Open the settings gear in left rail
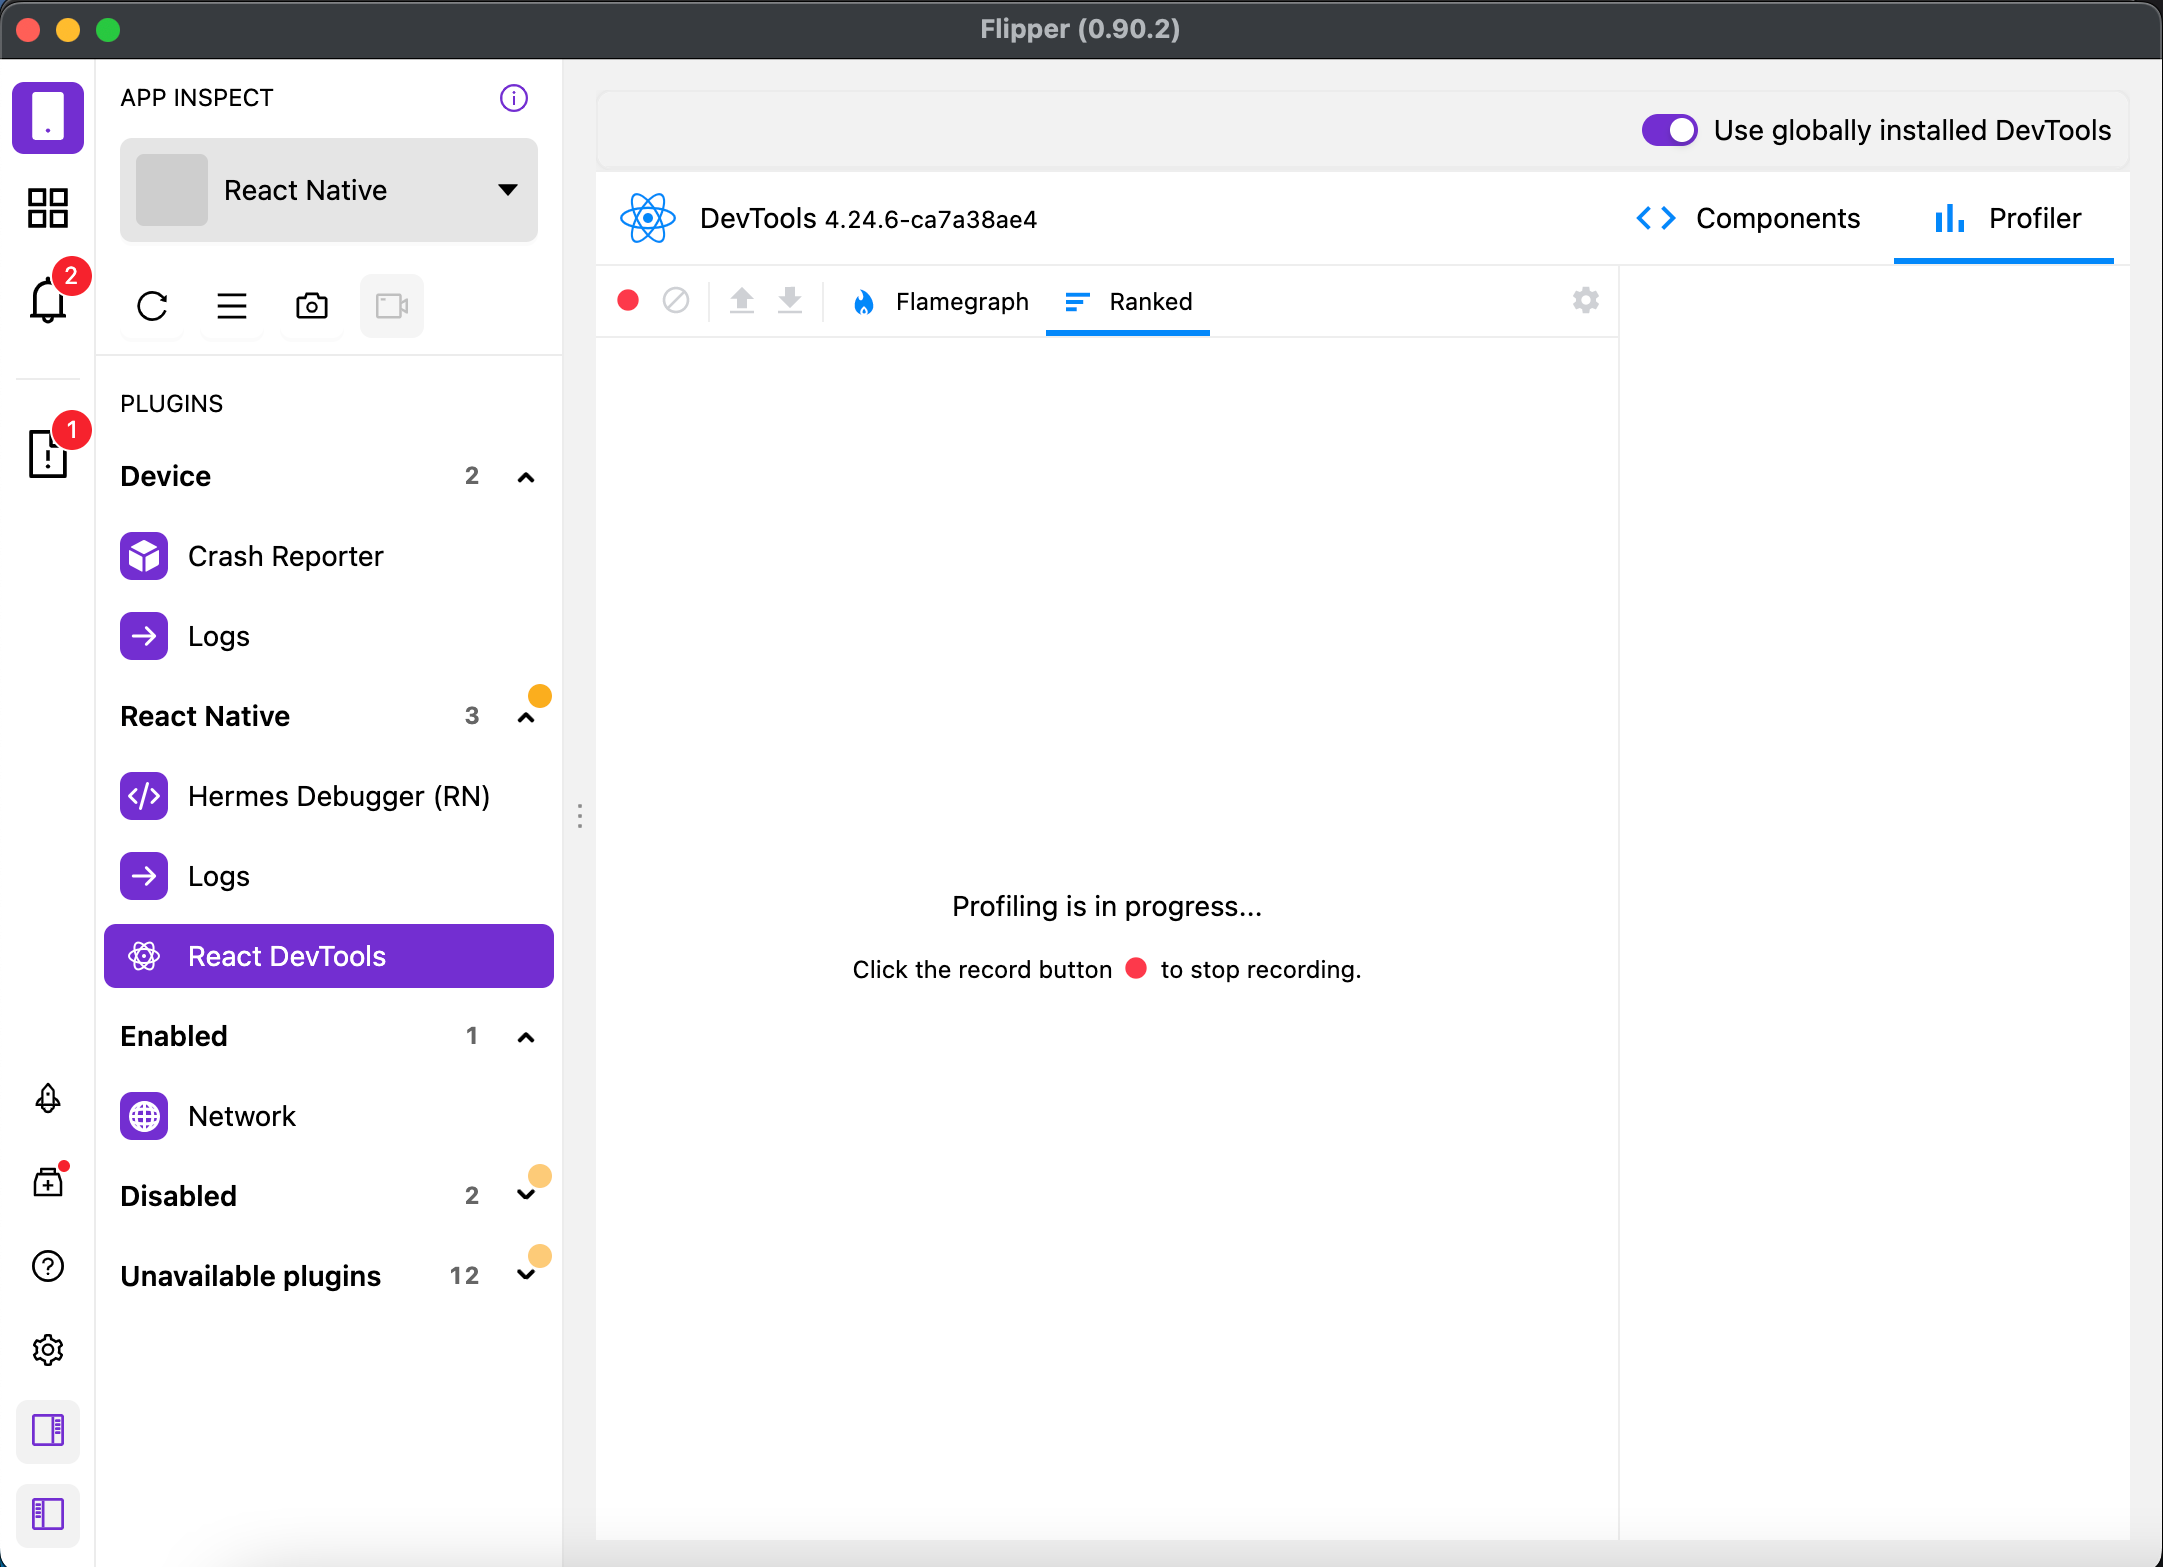The image size is (2163, 1567). coord(47,1350)
